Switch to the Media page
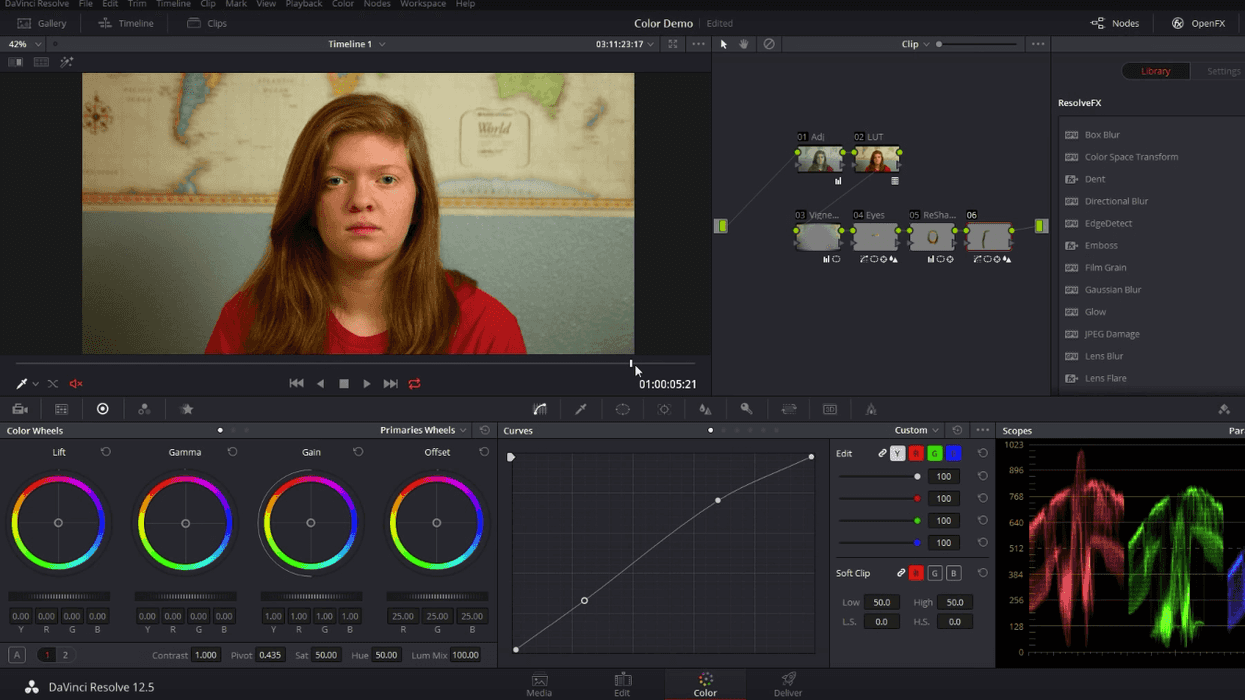This screenshot has height=700, width=1245. [x=539, y=685]
